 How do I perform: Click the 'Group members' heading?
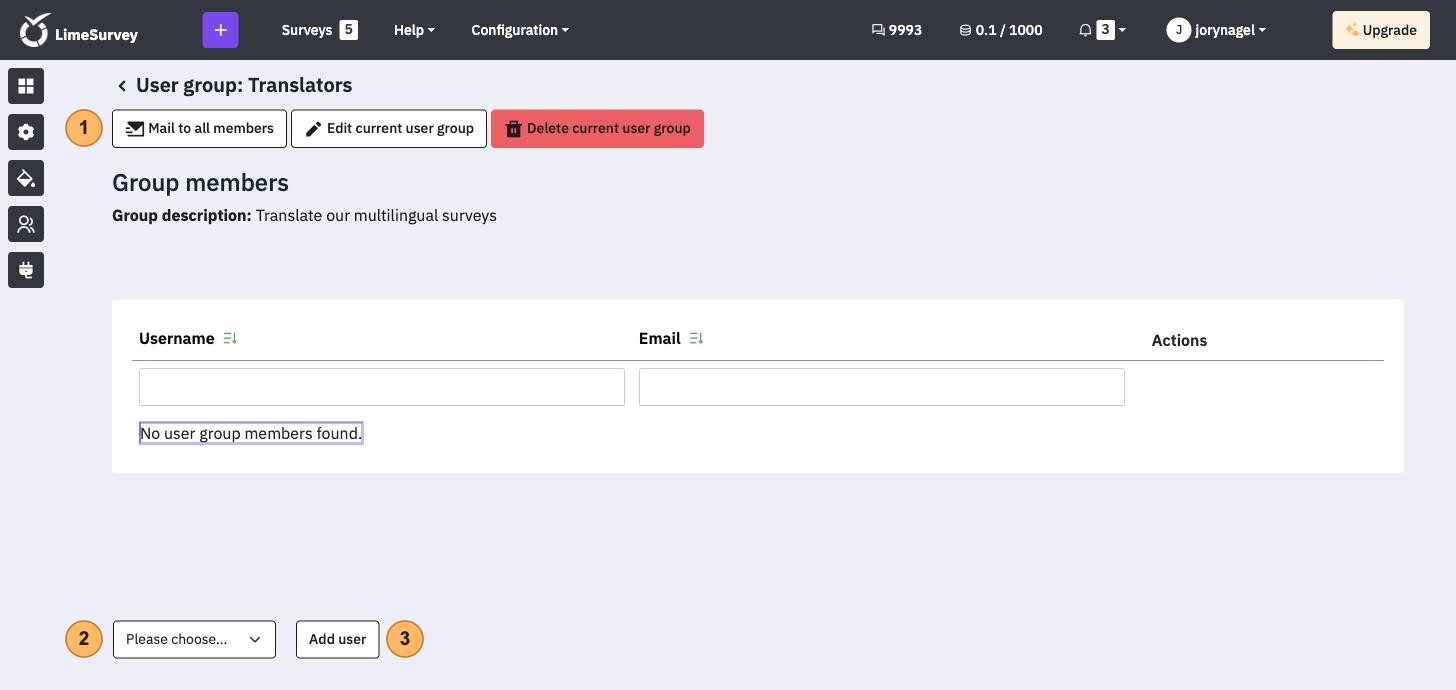200,183
